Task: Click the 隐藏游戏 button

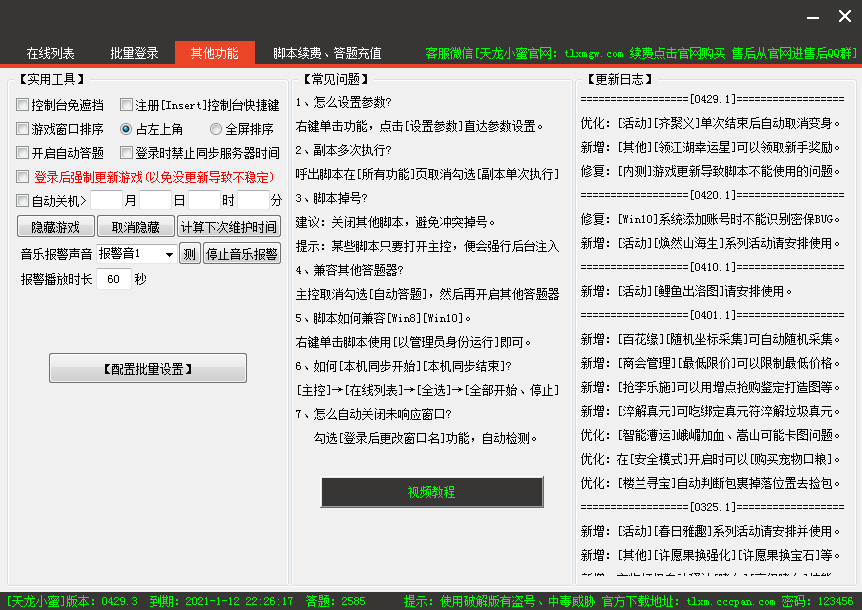Action: [x=55, y=227]
